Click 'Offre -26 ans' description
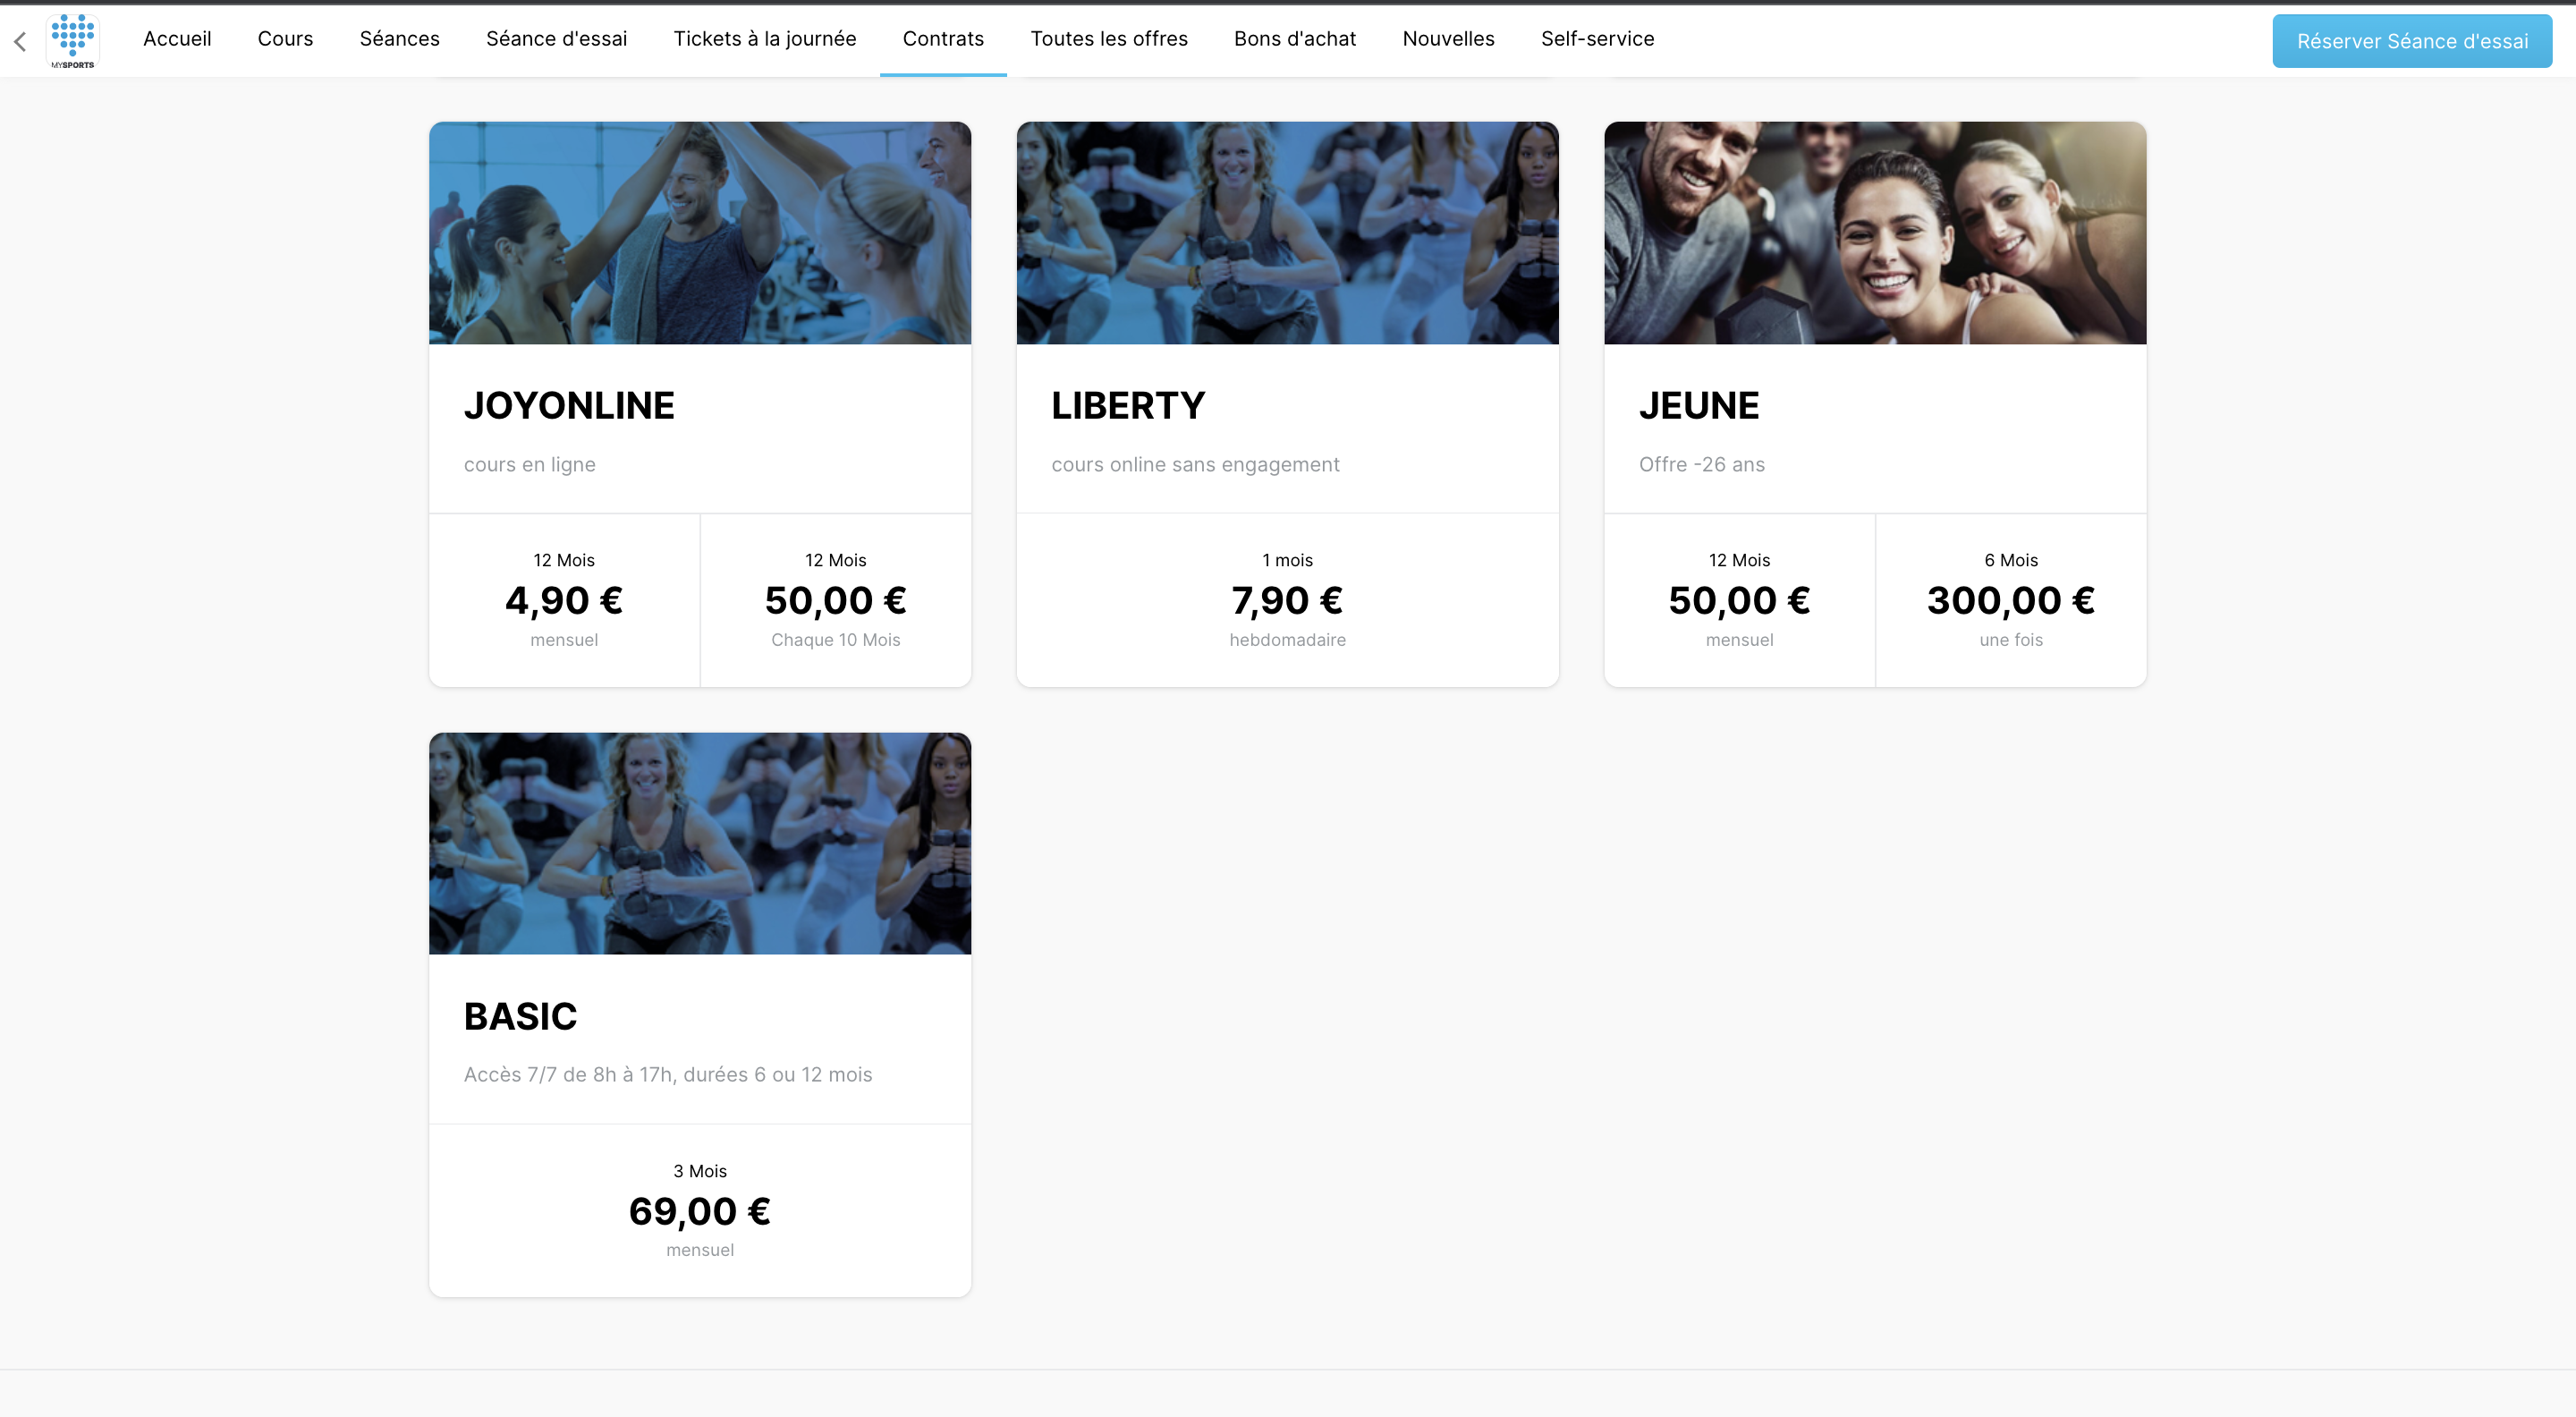2576x1417 pixels. tap(1701, 464)
